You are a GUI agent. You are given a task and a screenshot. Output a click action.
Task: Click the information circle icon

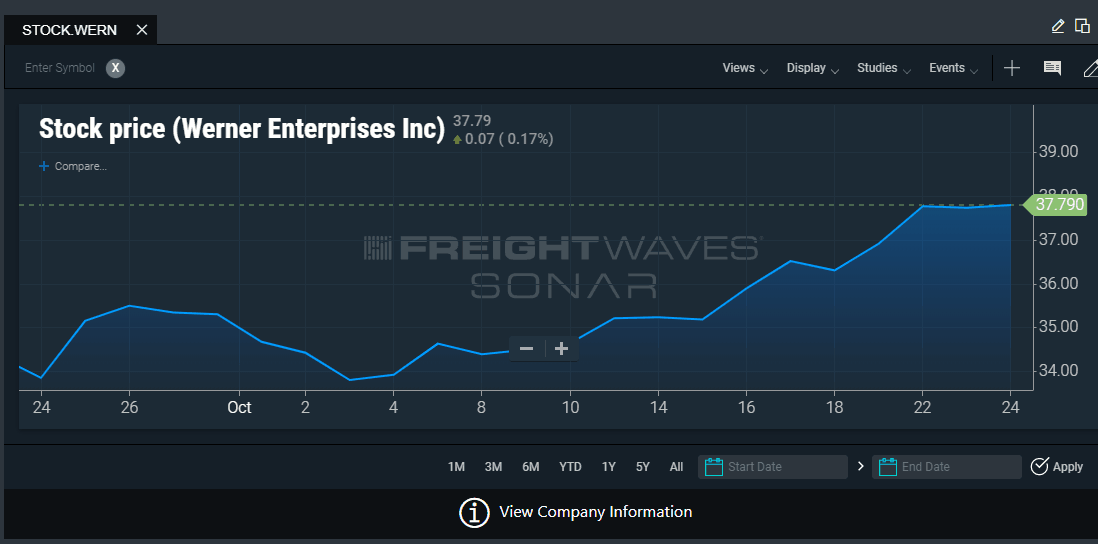[474, 512]
